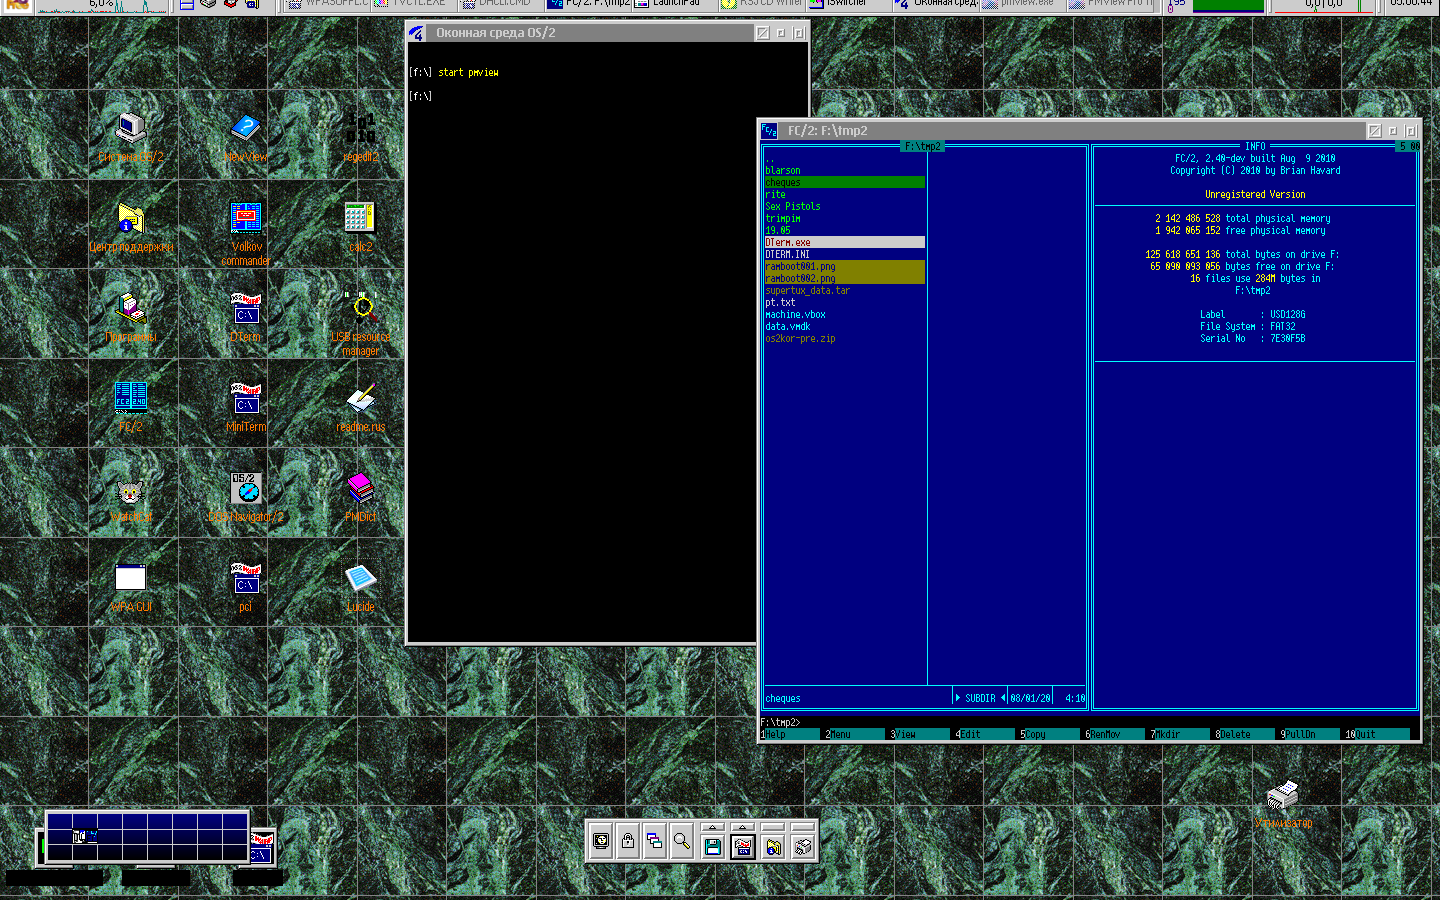Screen dimensions: 1440x900
Task: Click 2Menu in FC/2 bottom bar
Action: 840,734
